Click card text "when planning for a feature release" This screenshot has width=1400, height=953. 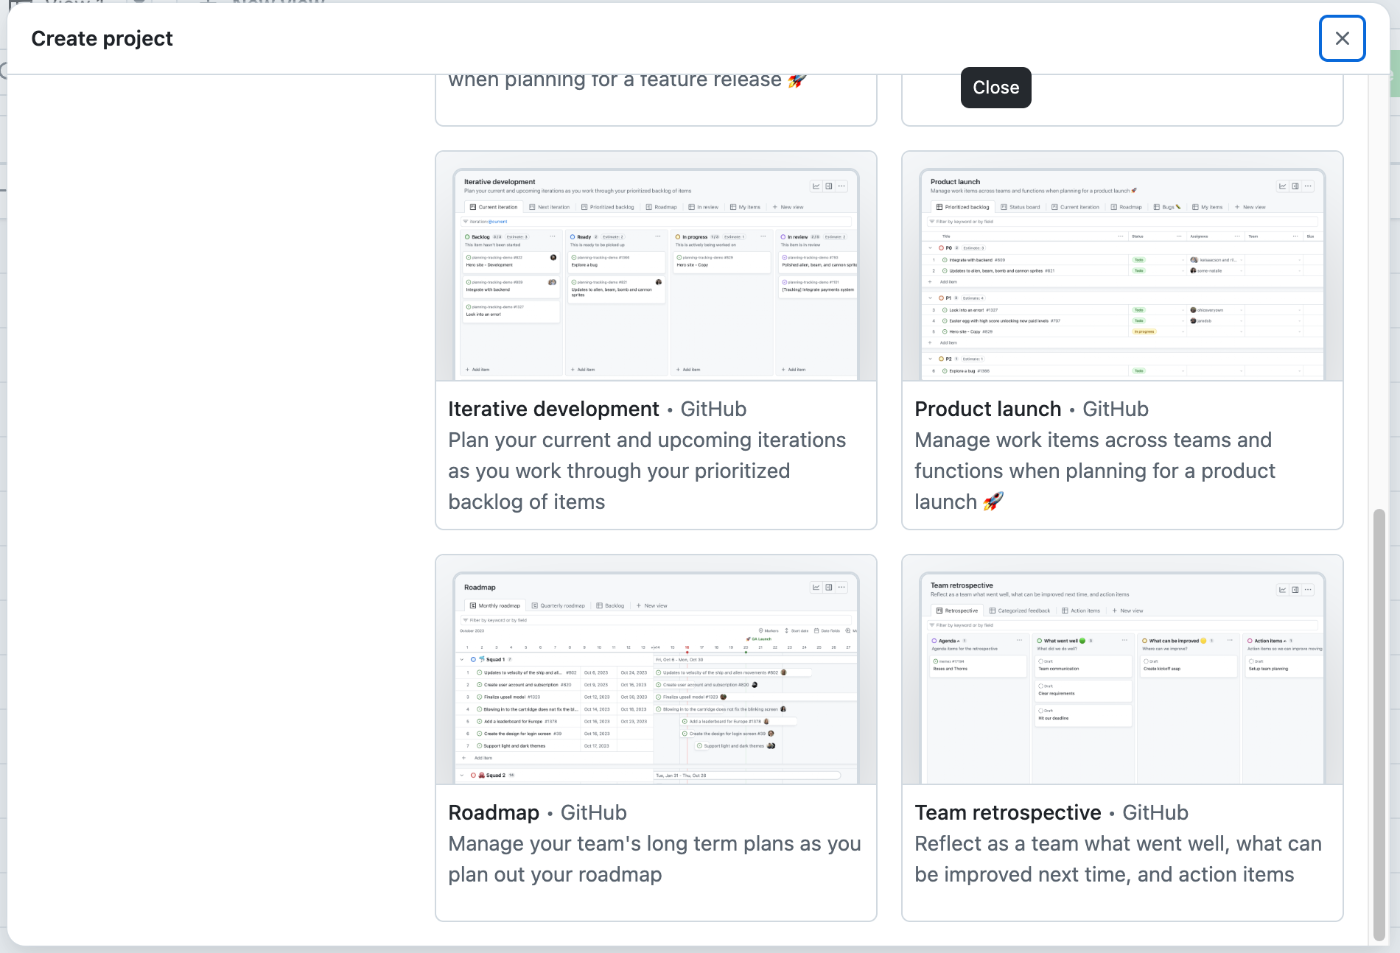tap(615, 80)
